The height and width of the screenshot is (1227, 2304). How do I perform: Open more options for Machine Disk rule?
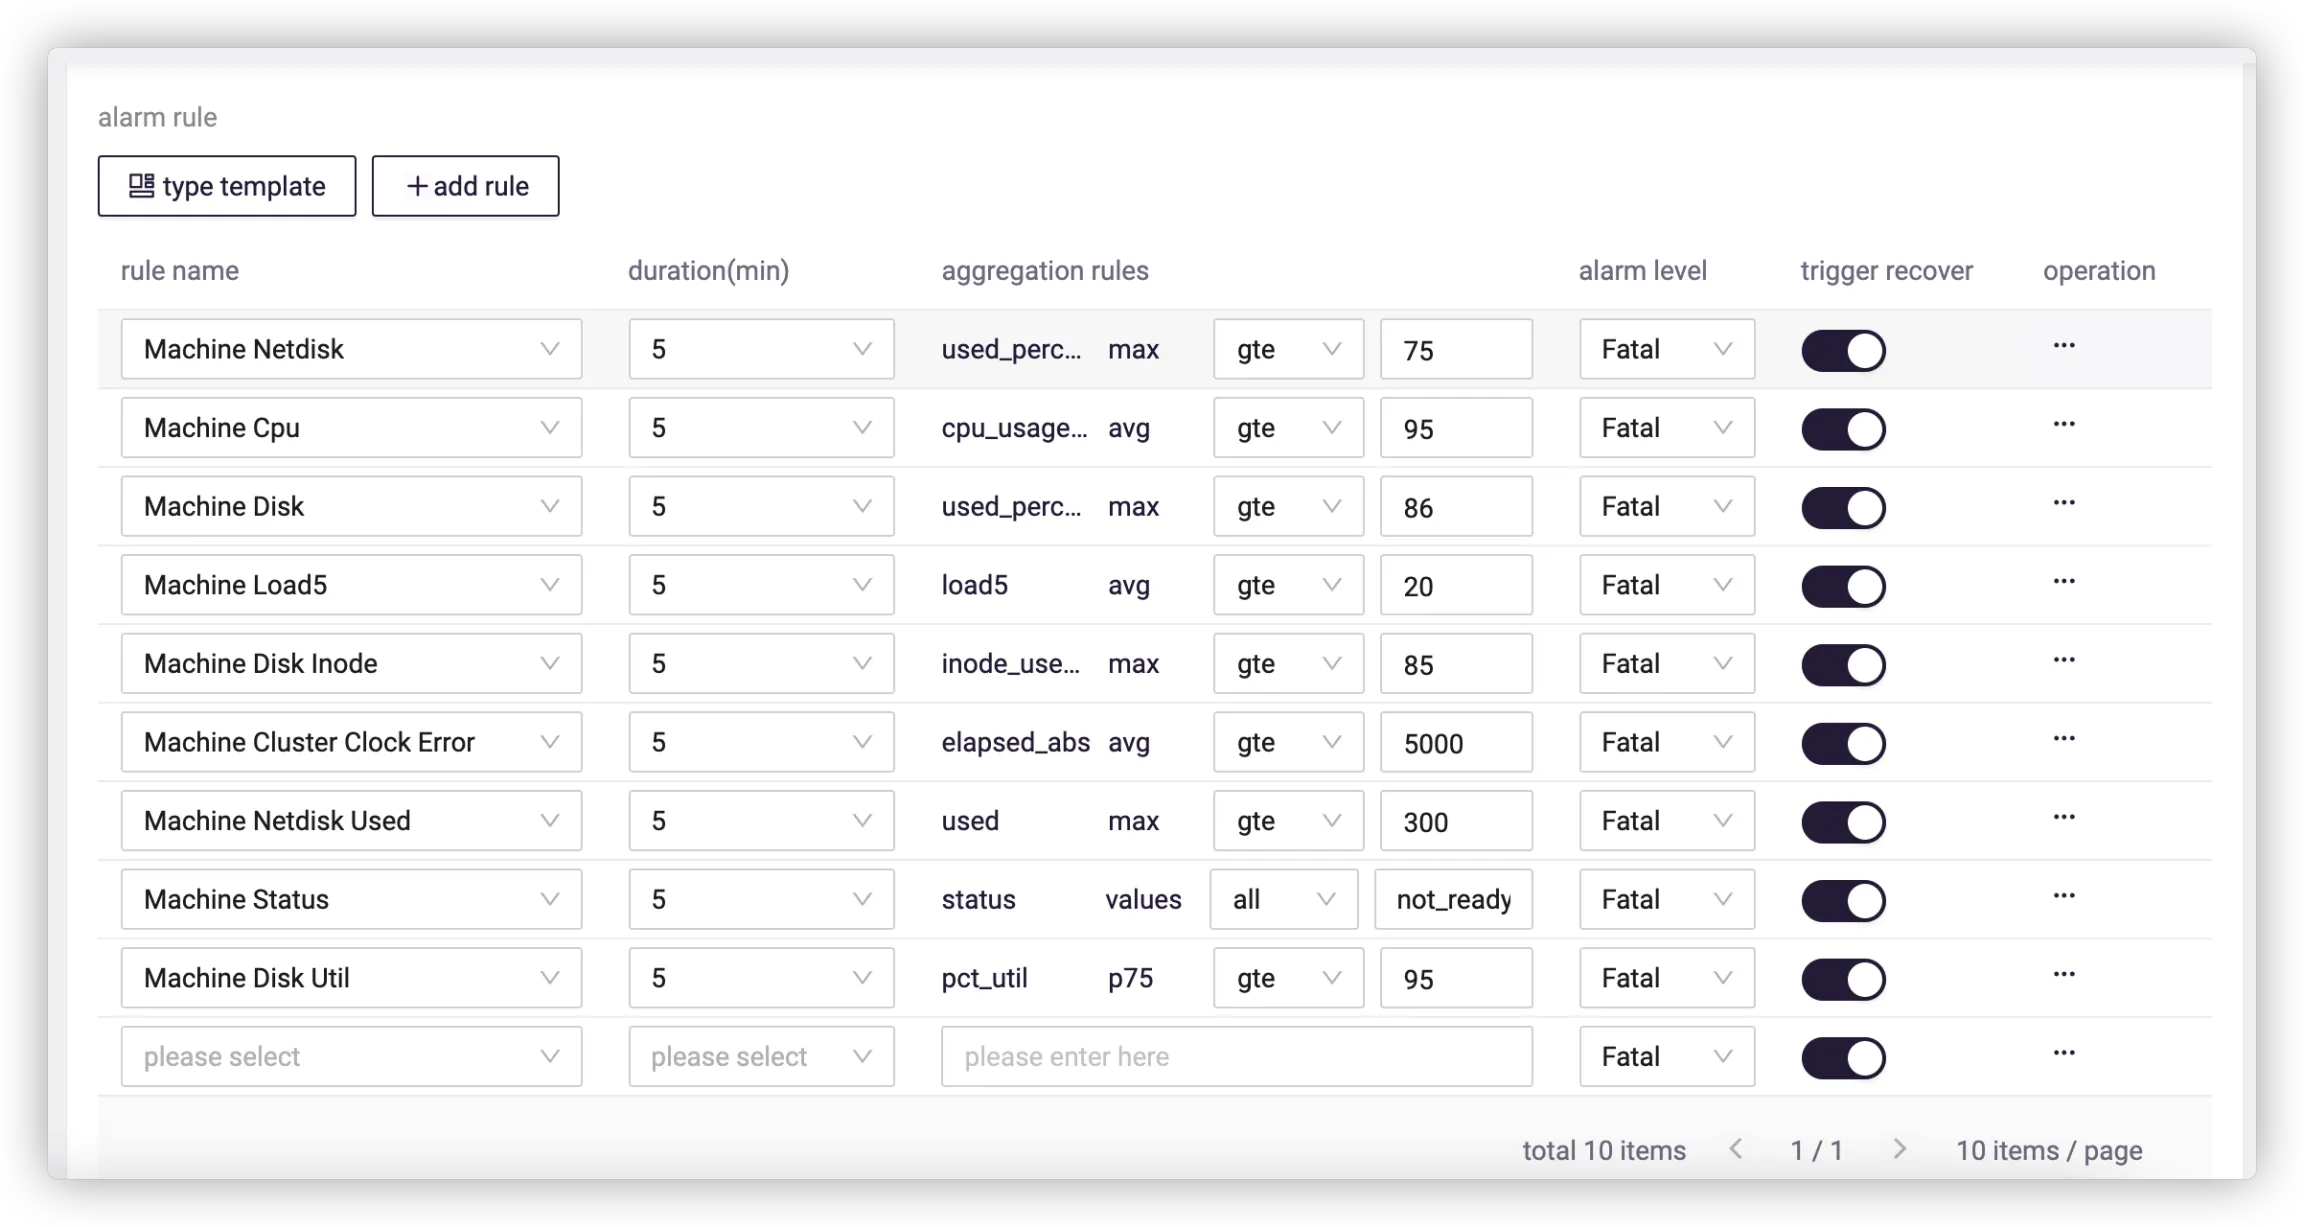pyautogui.click(x=2064, y=503)
